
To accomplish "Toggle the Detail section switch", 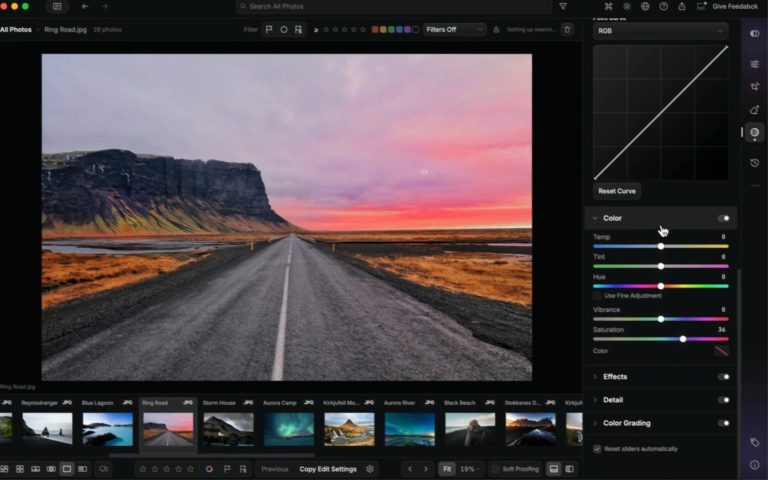I will [723, 400].
